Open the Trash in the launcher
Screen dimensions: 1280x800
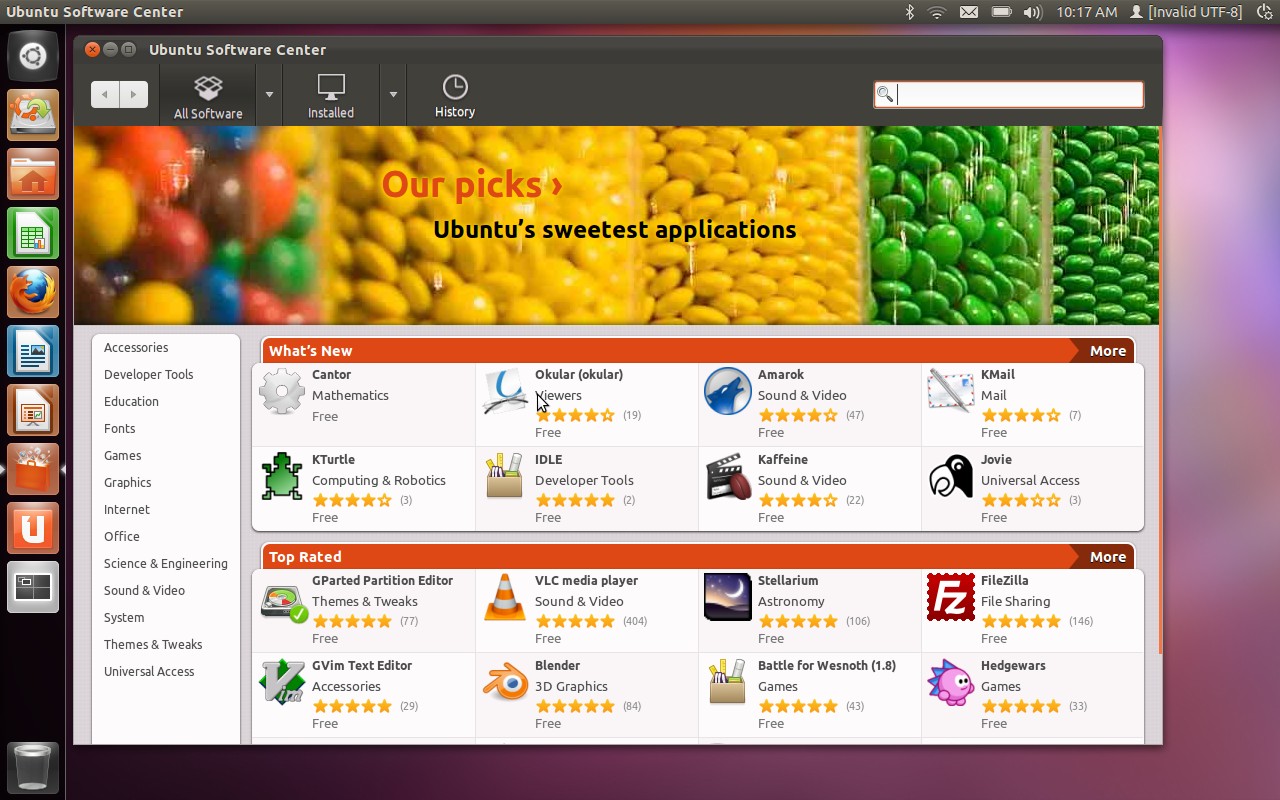pyautogui.click(x=33, y=768)
